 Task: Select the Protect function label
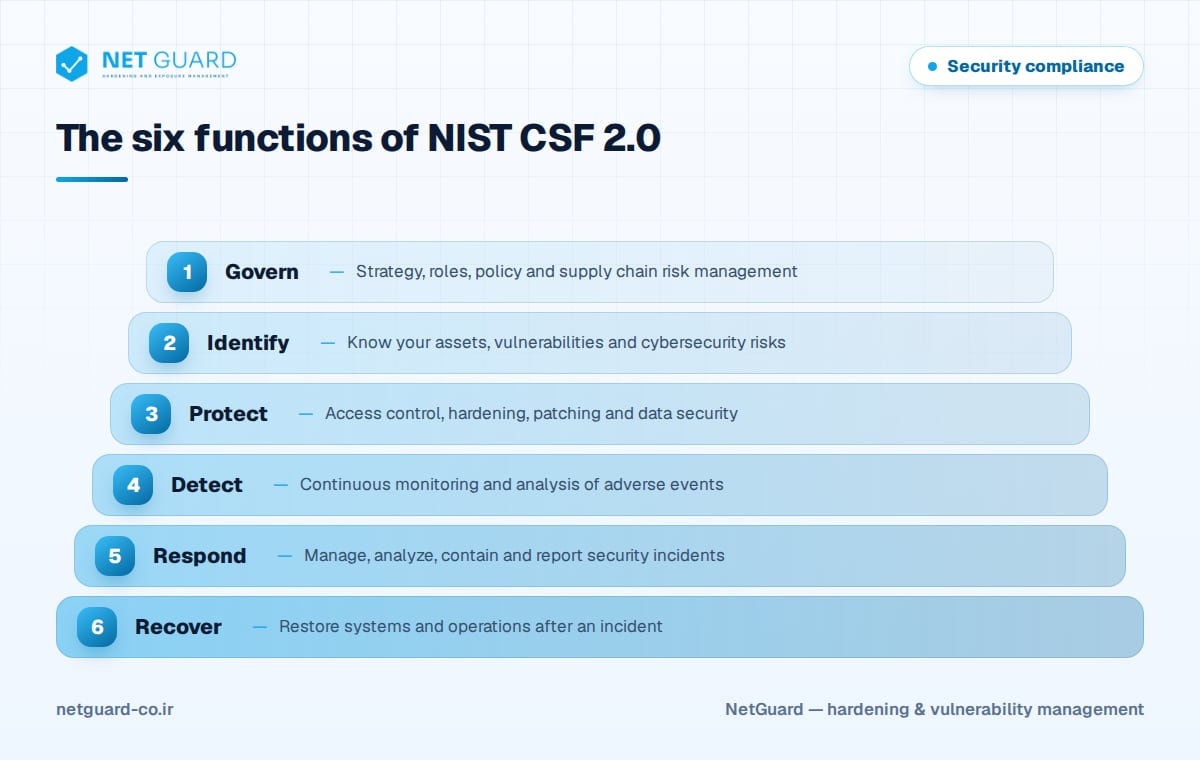[x=228, y=414]
